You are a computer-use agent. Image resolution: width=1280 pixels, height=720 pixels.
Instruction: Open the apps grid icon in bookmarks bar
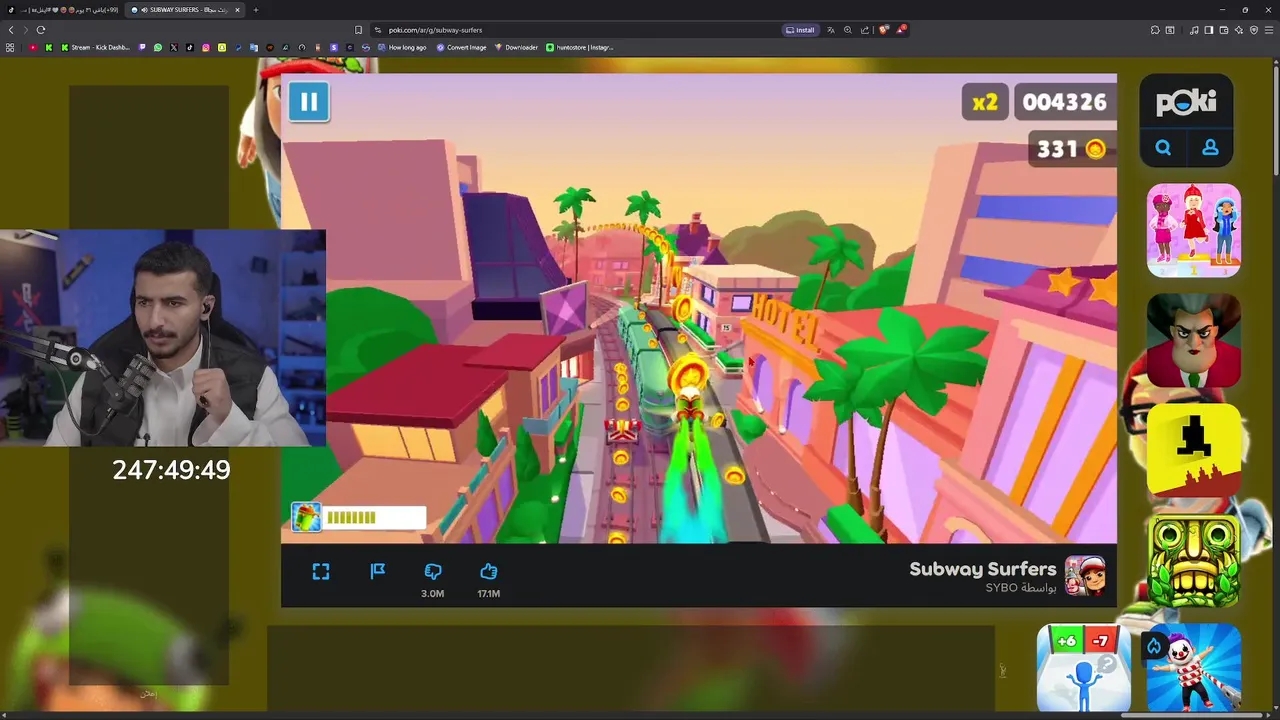10,47
